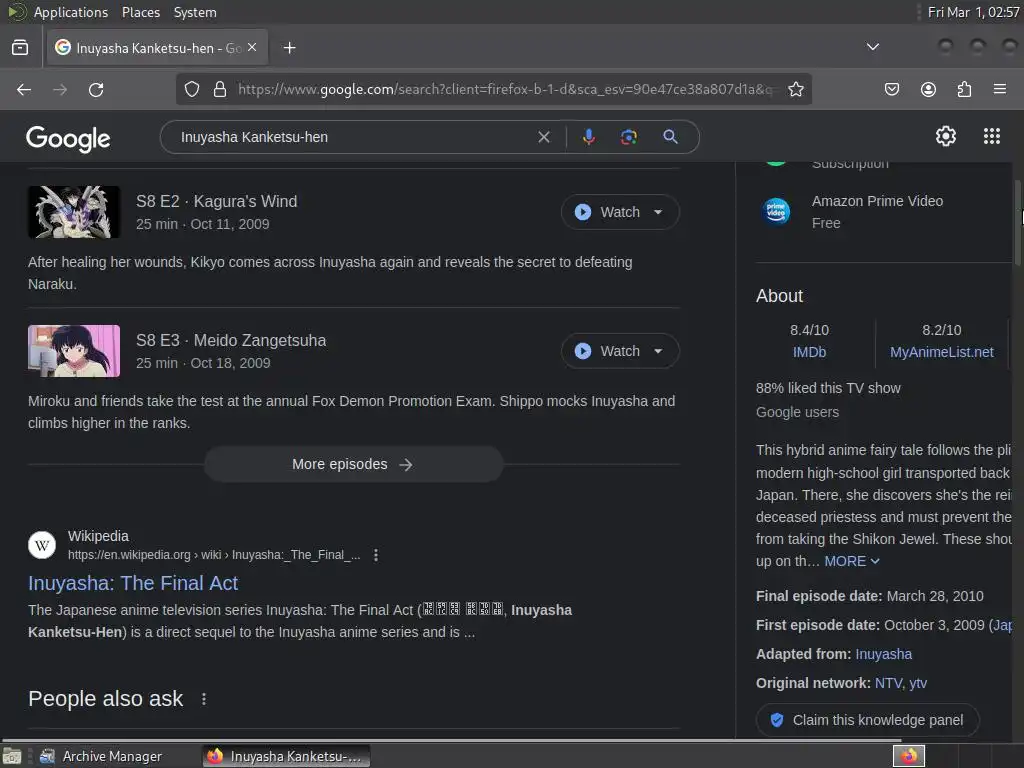Screen dimensions: 1024x768
Task: Click the show desktop taskbar icon
Action: 12,756
